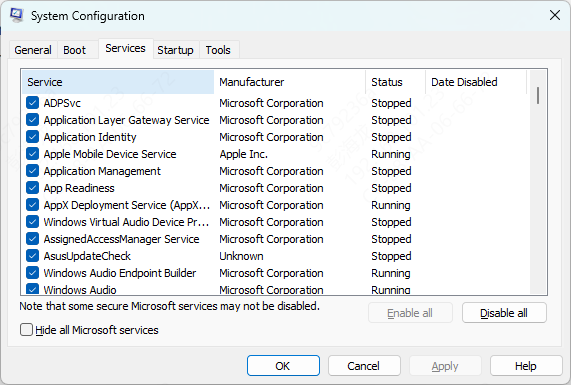Confirm with the OK button

283,366
